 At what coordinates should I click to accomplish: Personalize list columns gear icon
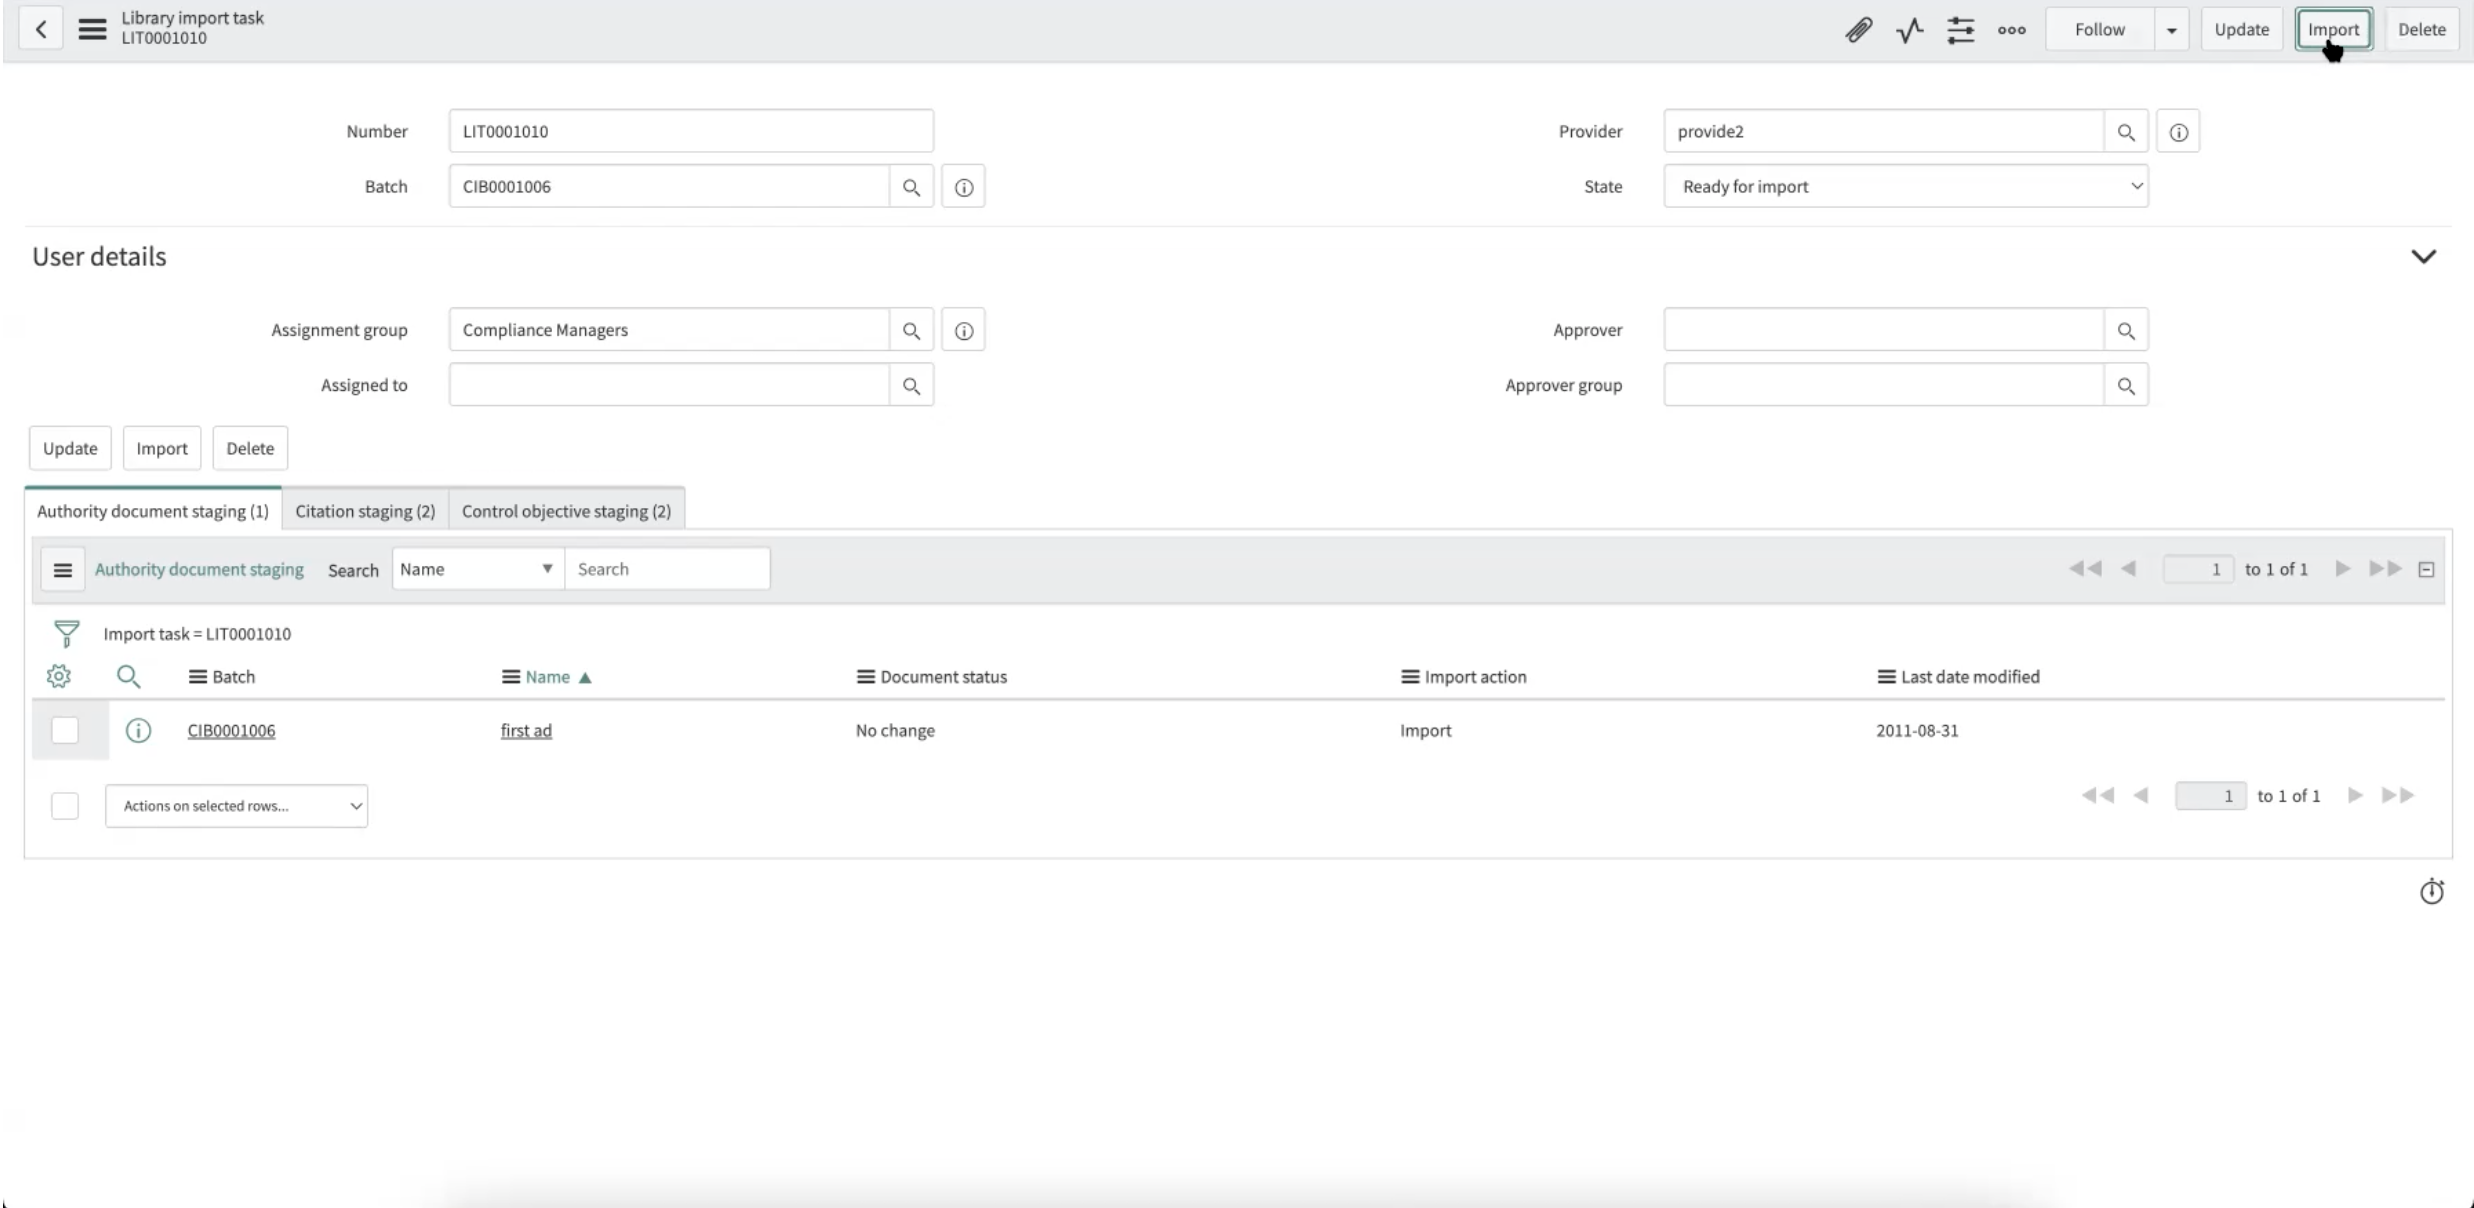click(59, 677)
